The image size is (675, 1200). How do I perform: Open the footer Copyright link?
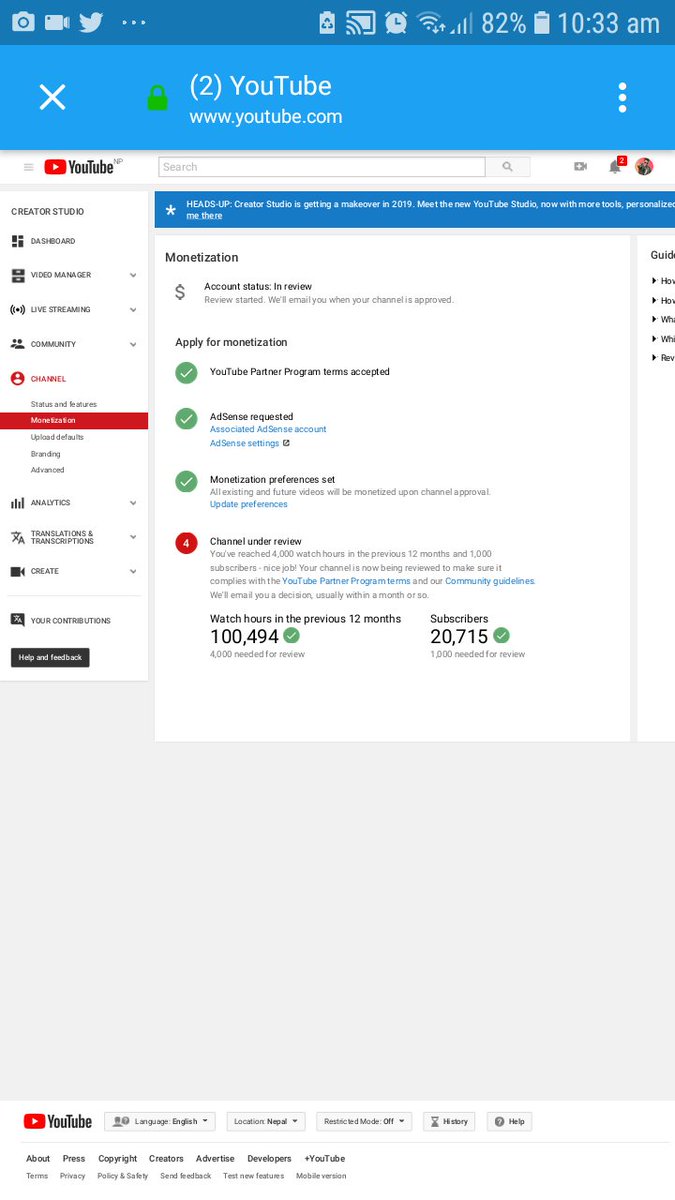point(118,1159)
